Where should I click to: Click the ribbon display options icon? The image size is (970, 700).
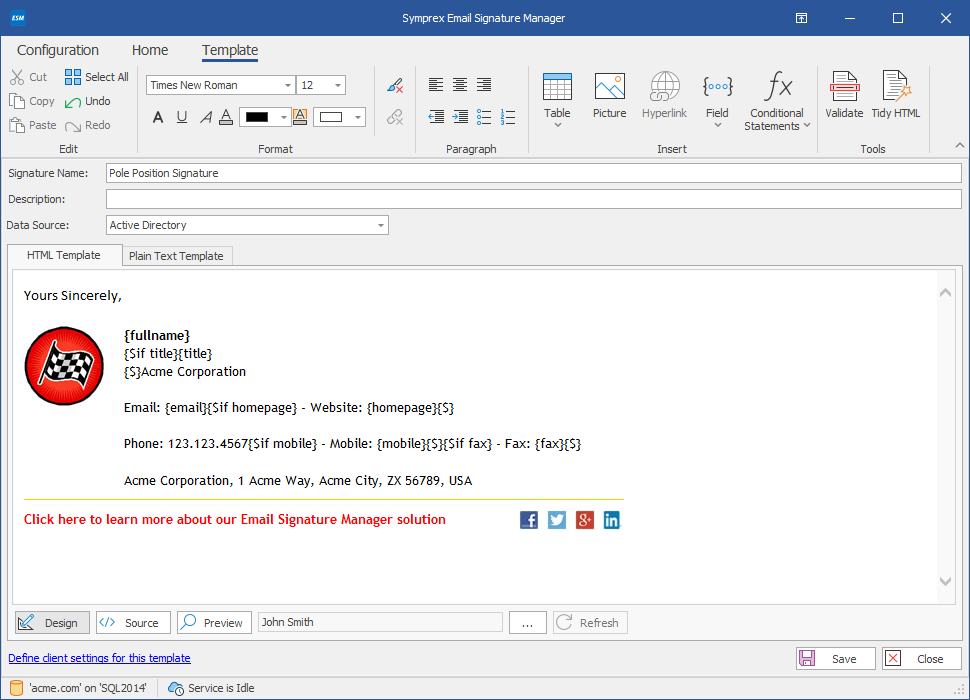click(801, 18)
